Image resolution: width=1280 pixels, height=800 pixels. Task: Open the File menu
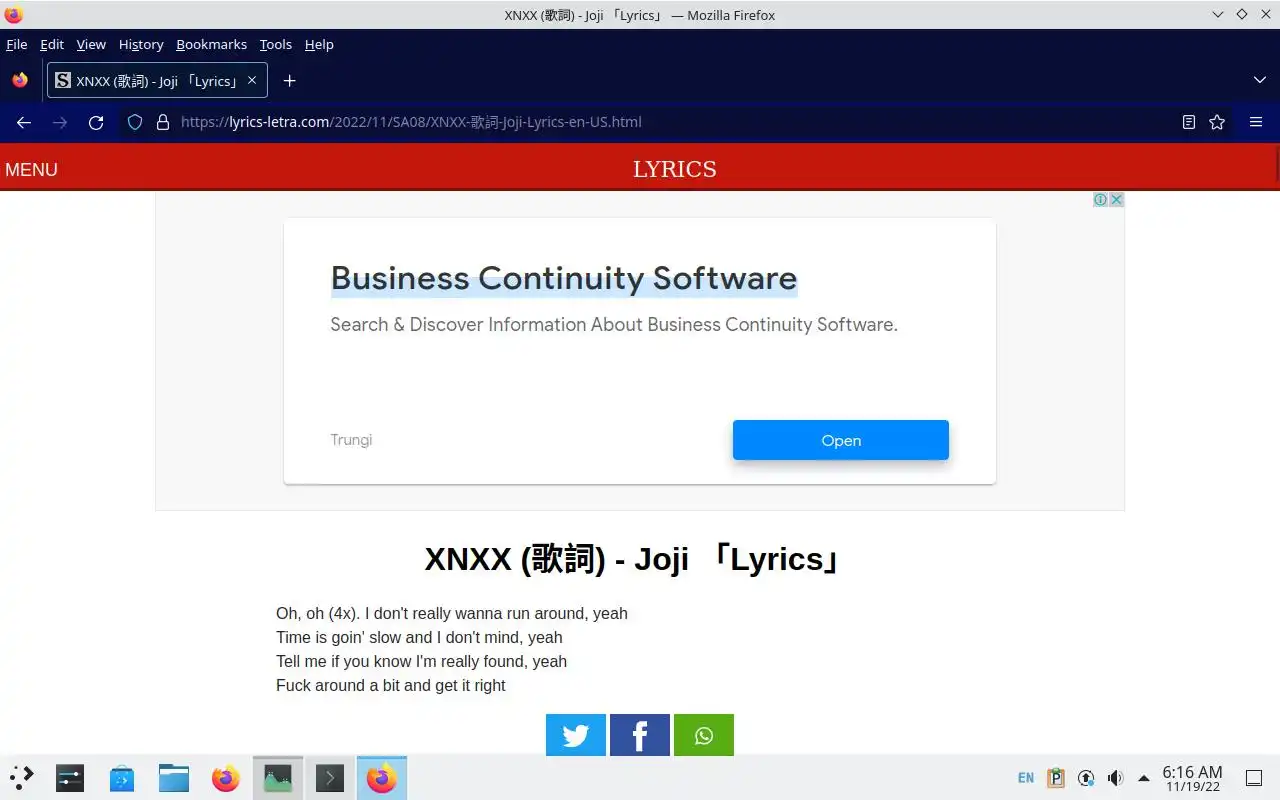[x=17, y=44]
